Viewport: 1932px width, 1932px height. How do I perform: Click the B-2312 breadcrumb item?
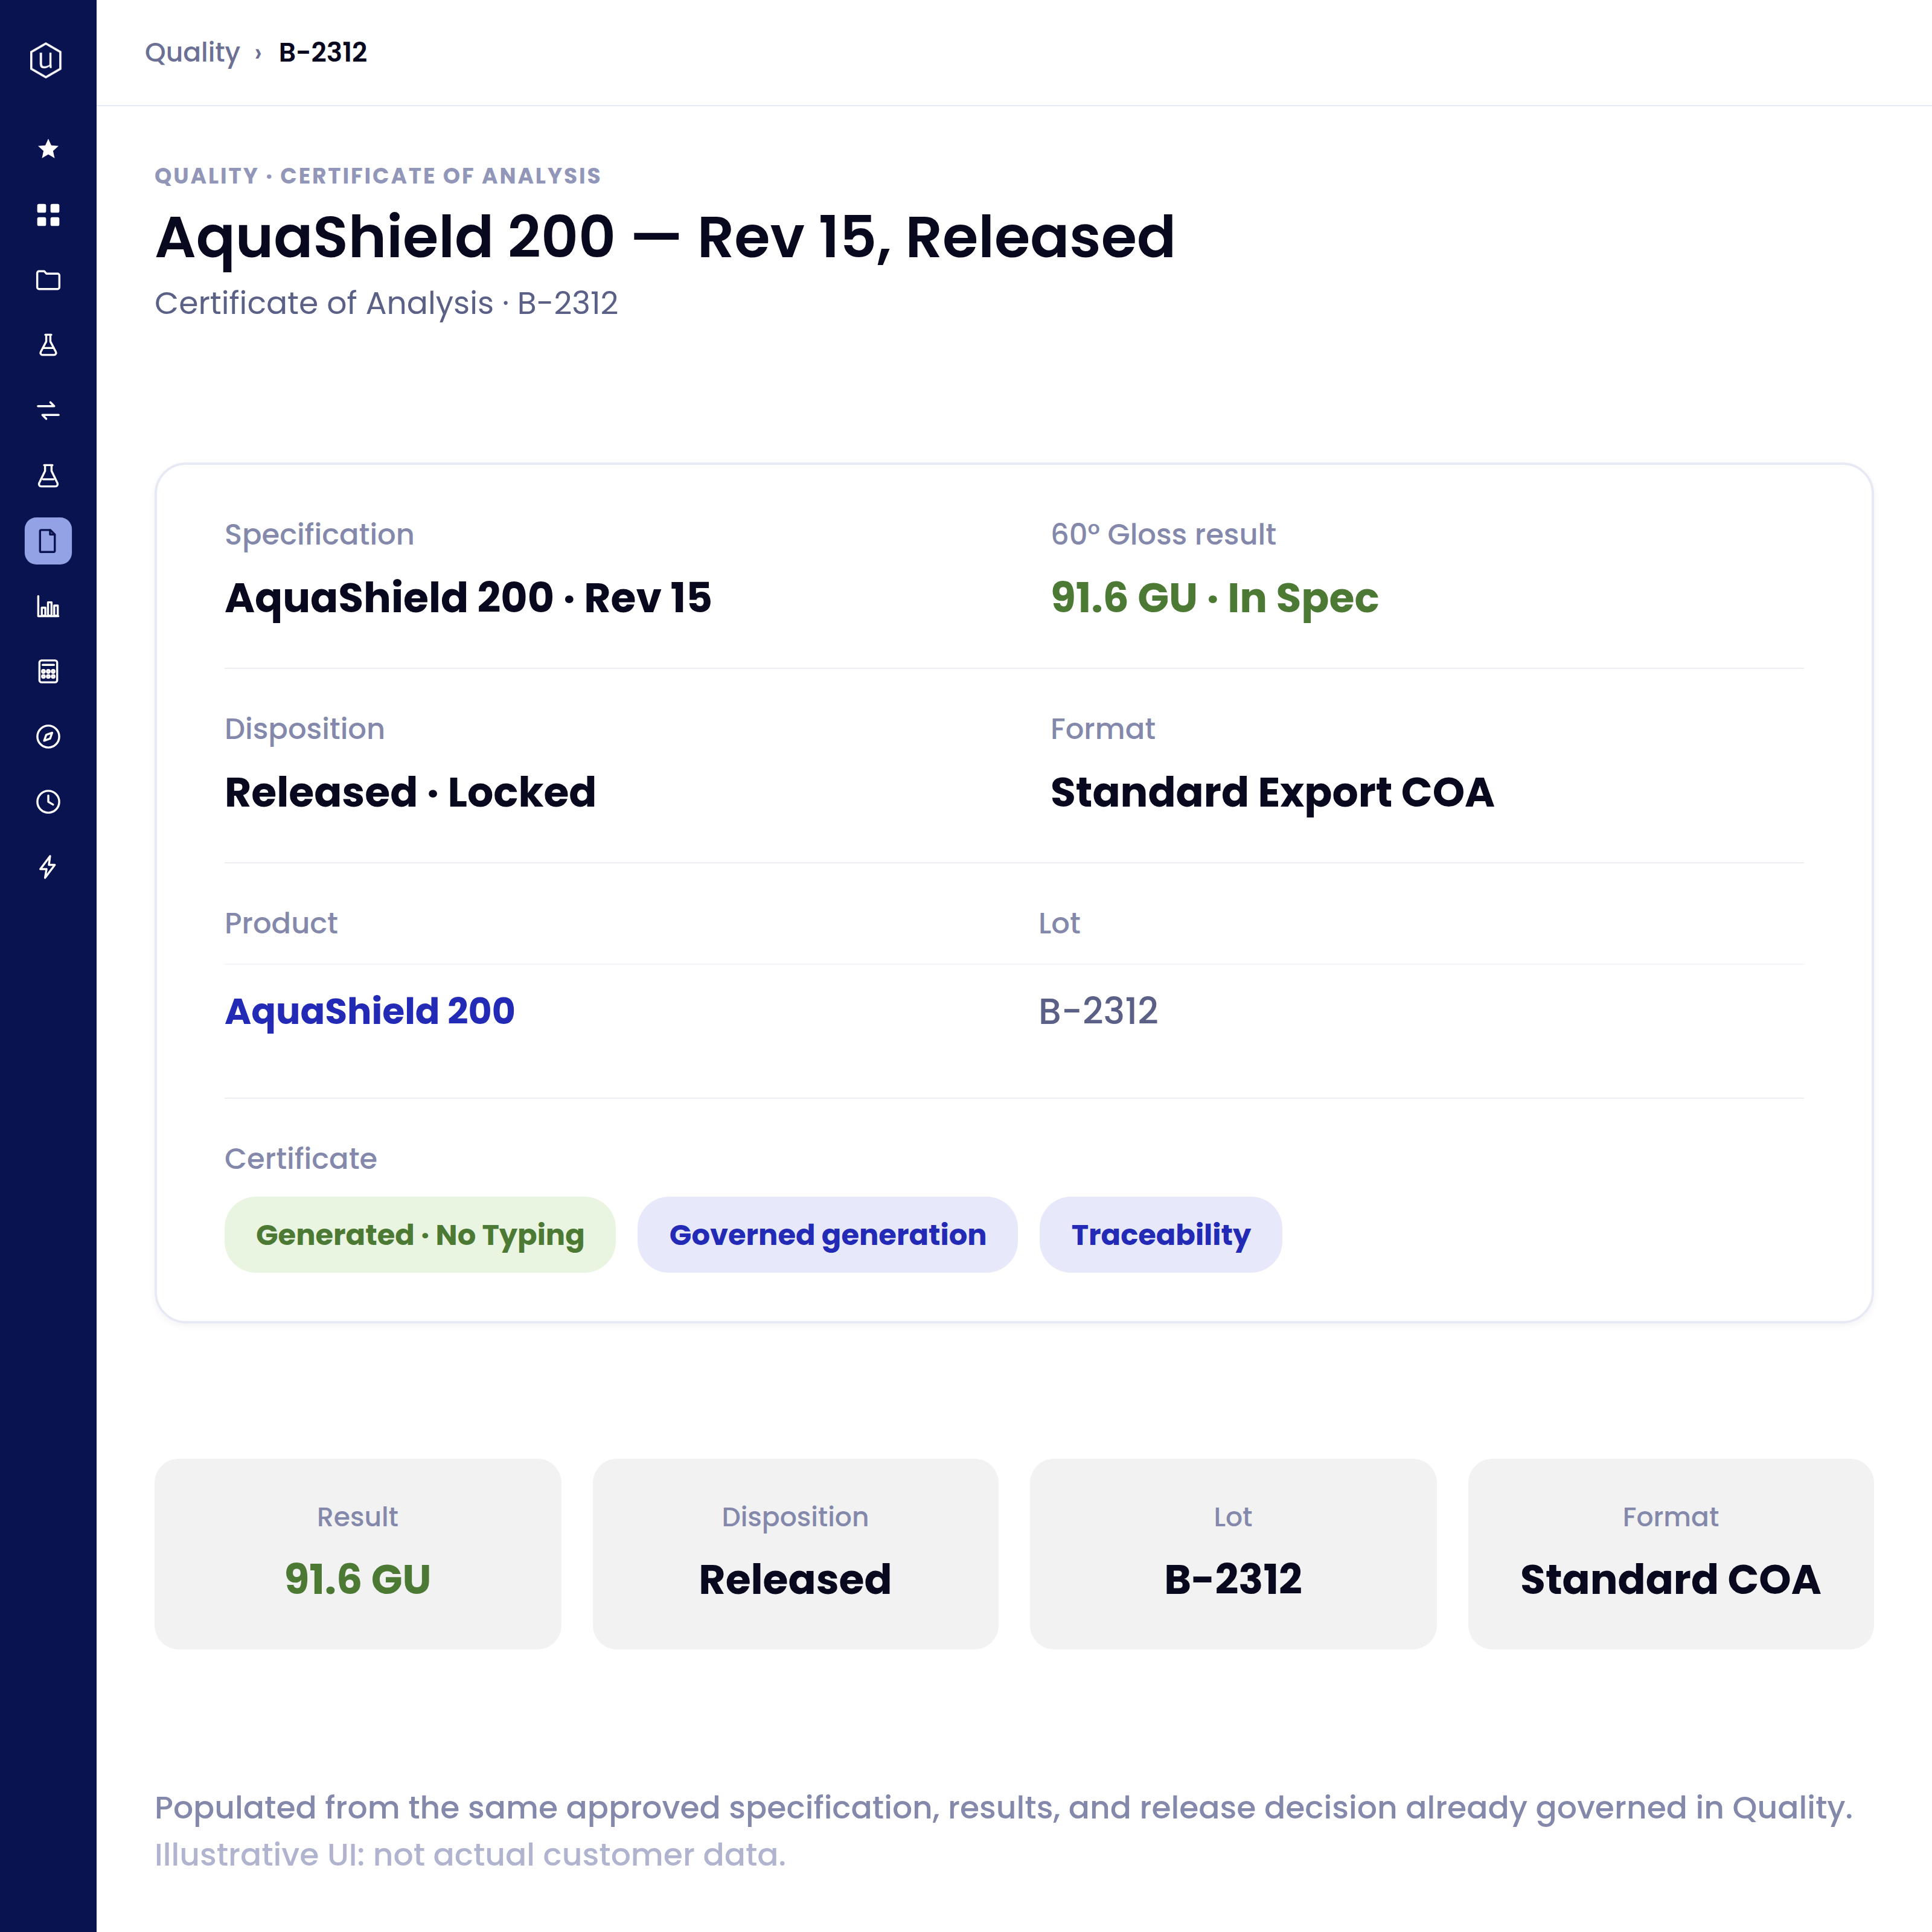(323, 52)
